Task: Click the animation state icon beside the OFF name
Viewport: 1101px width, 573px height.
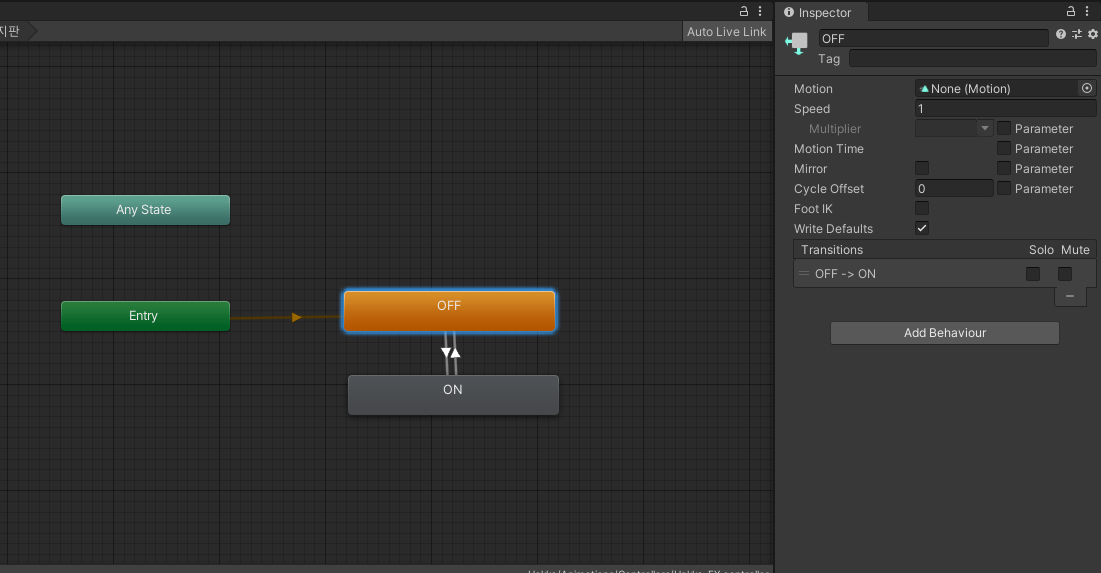Action: [x=797, y=44]
